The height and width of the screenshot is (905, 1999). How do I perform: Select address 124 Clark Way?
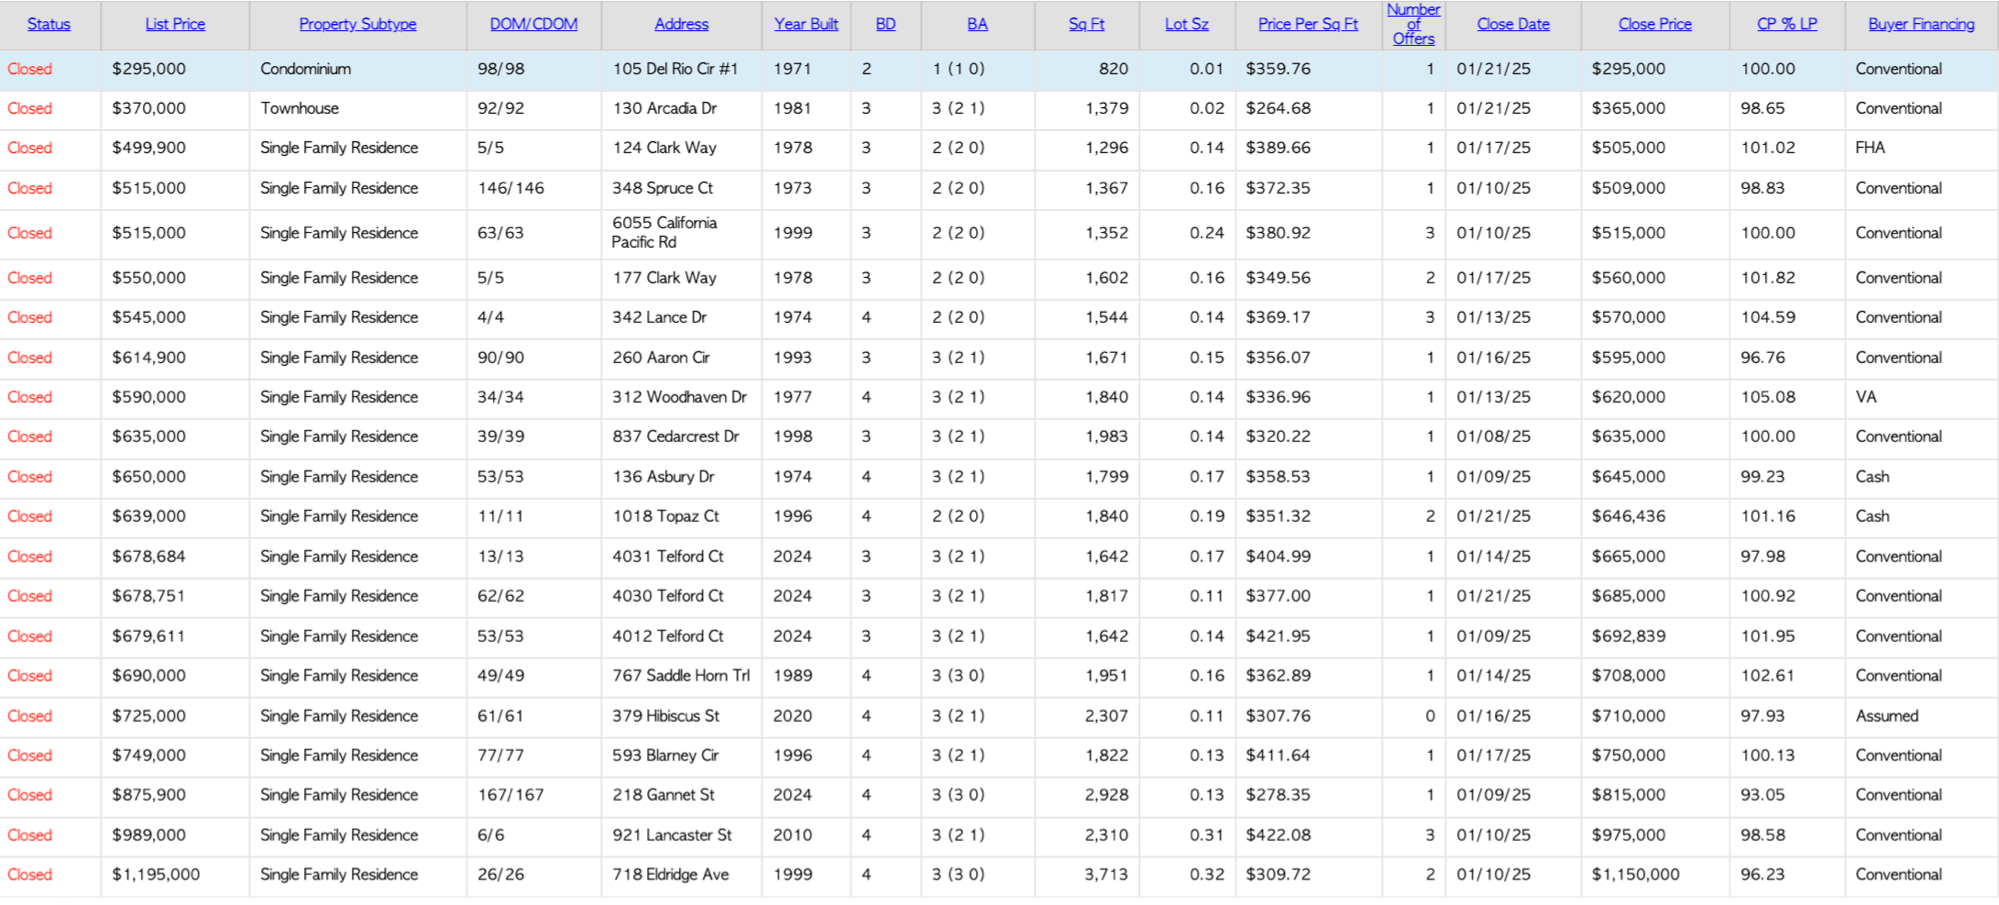(665, 148)
